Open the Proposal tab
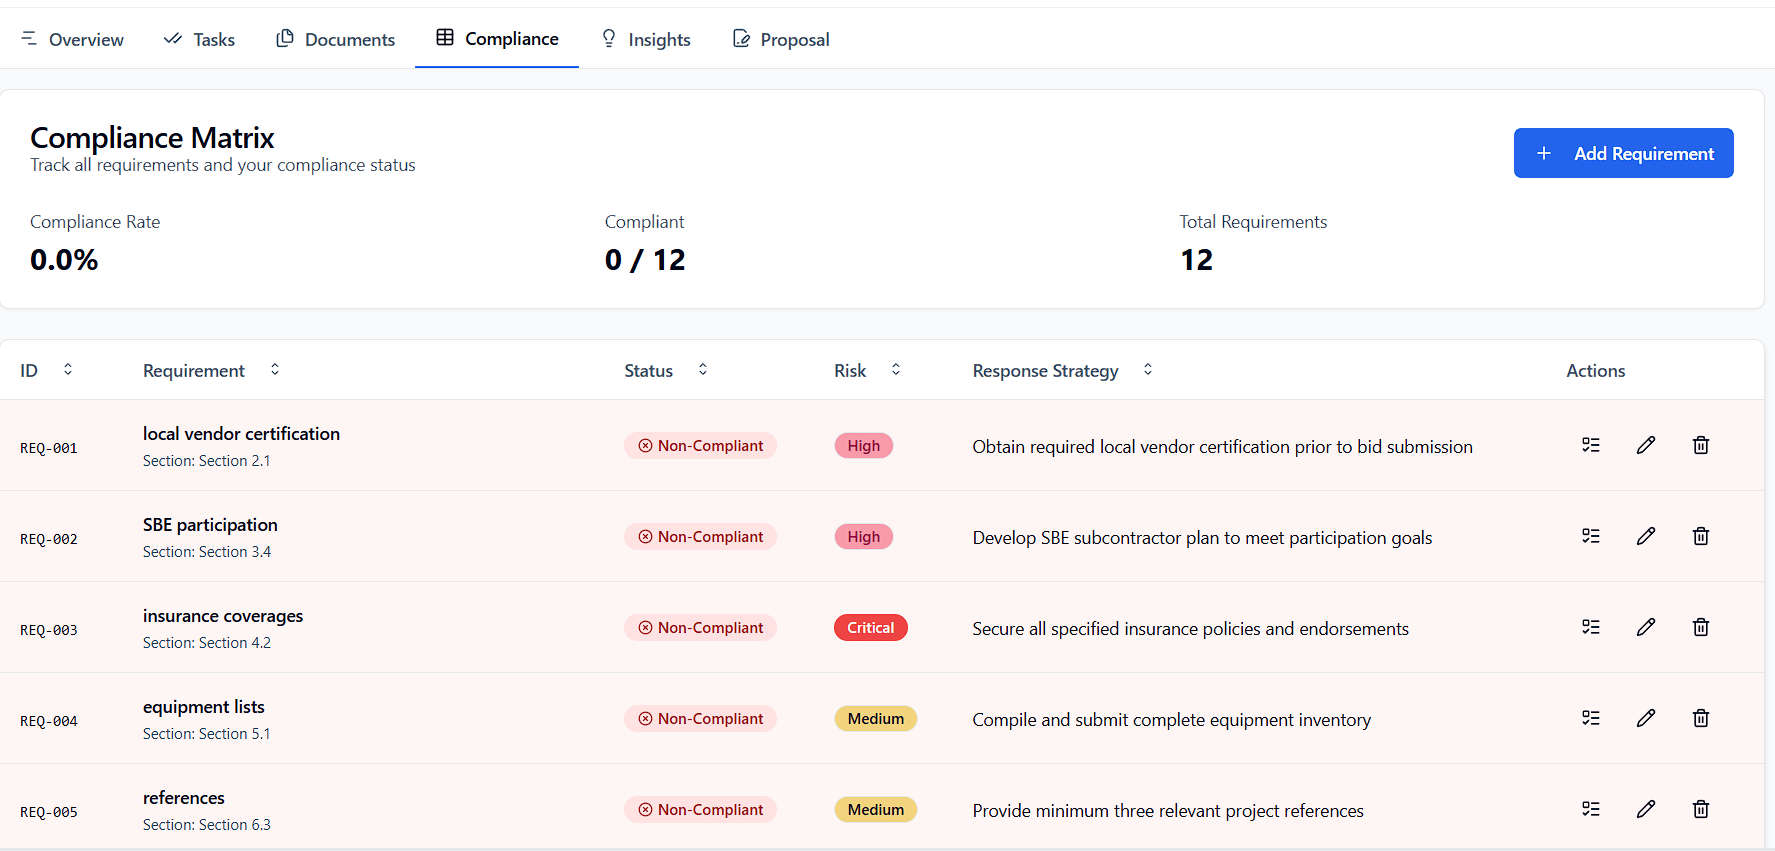 781,39
